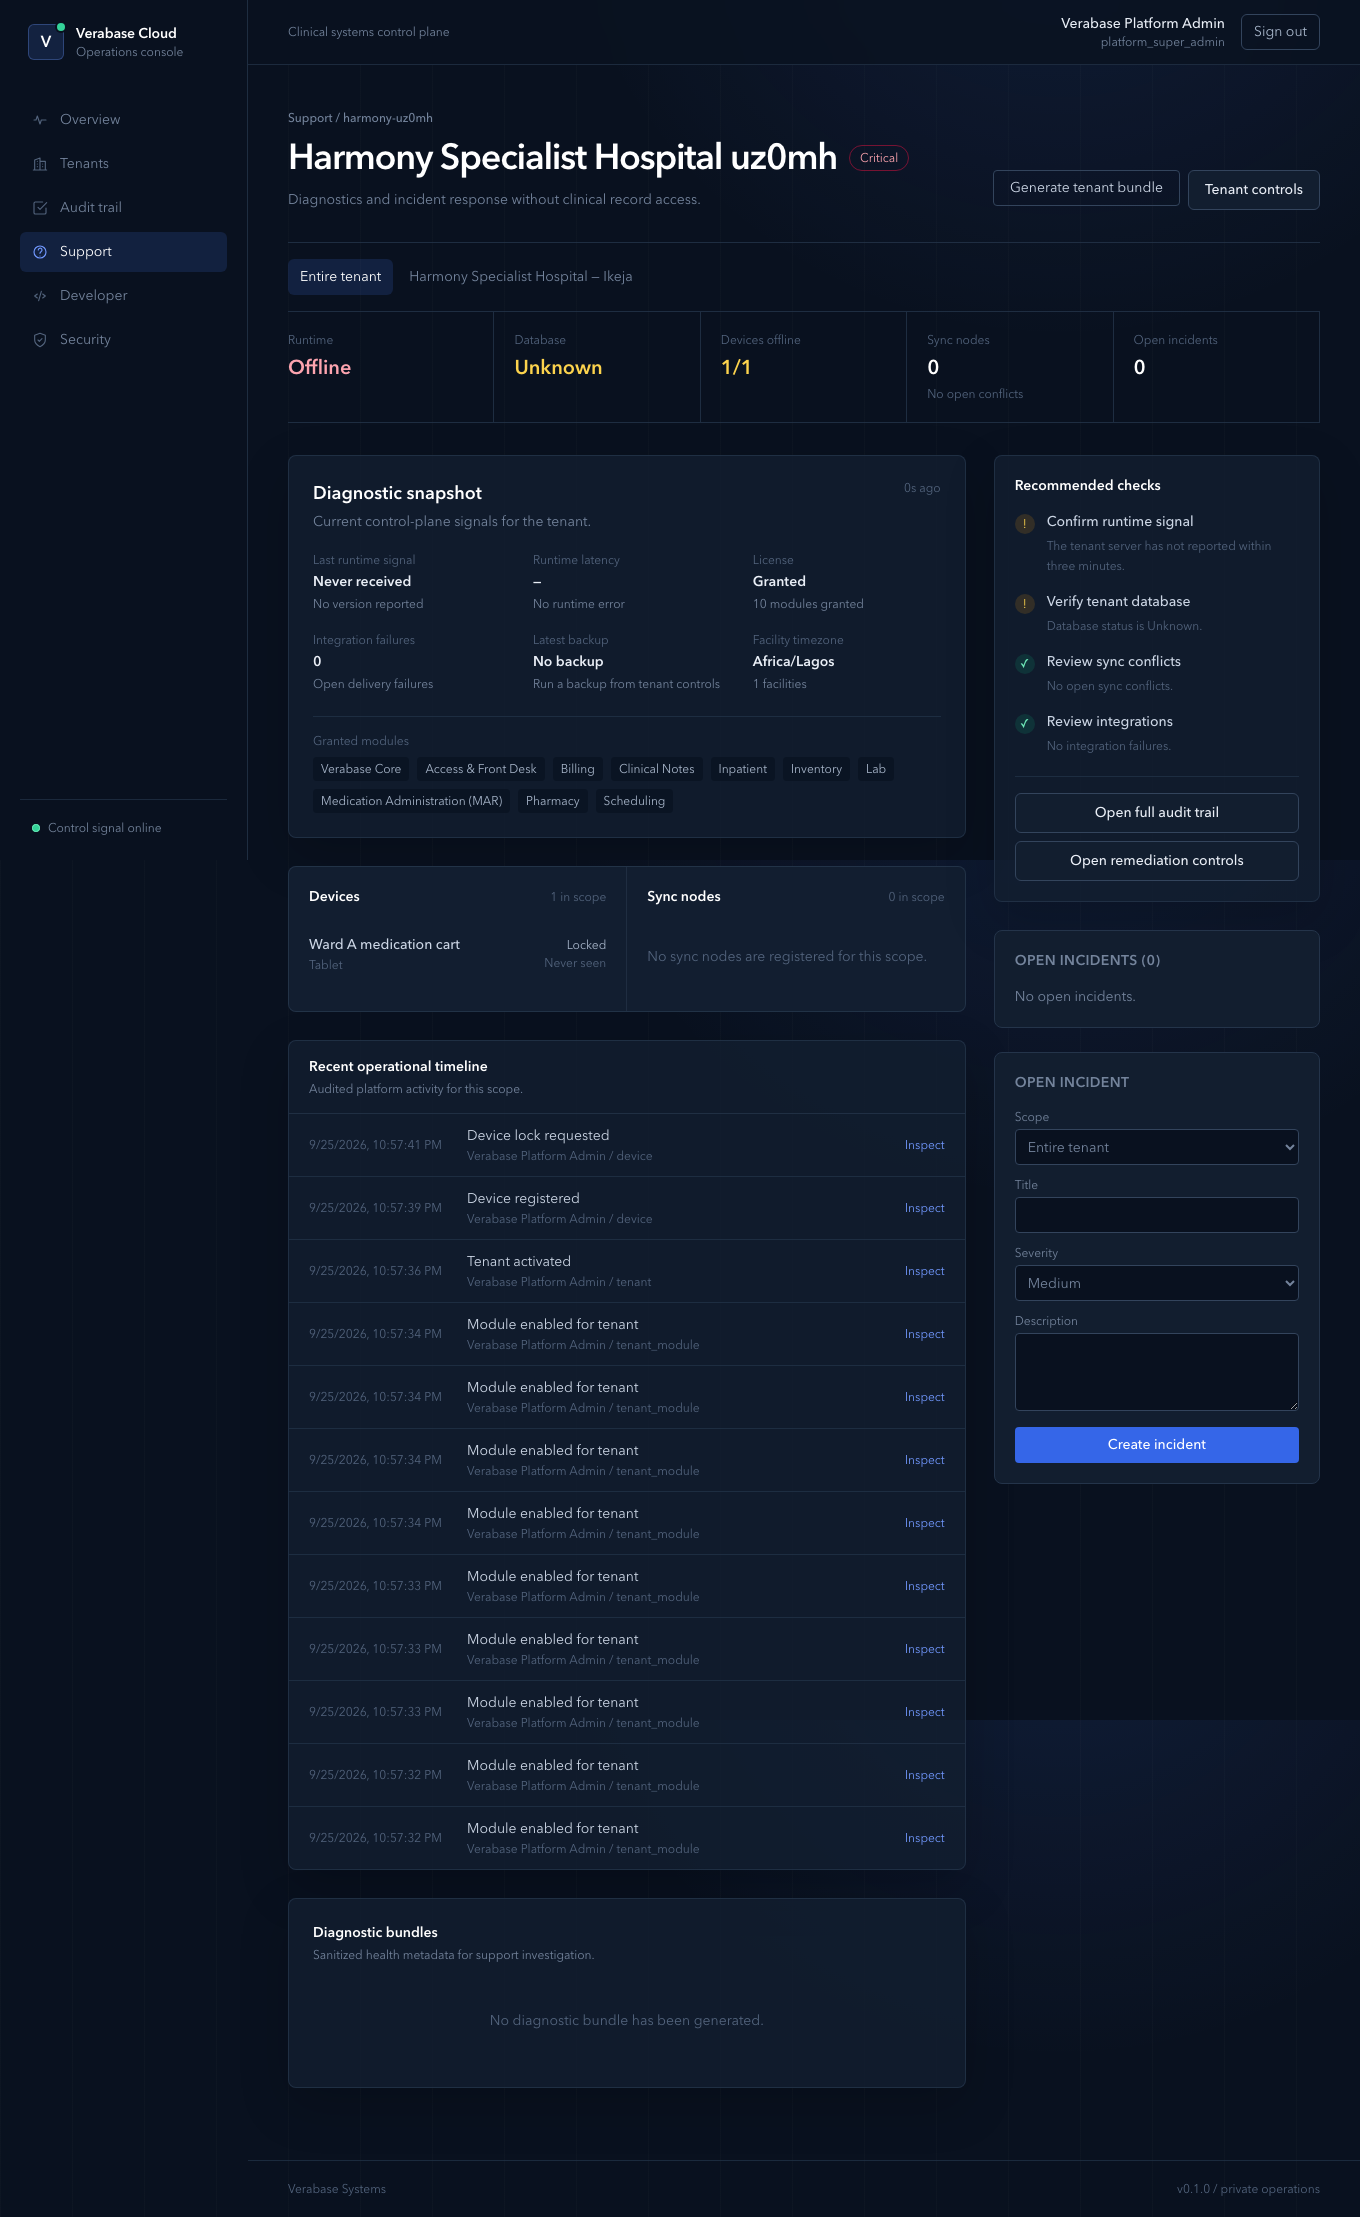Click the Create incident button
The width and height of the screenshot is (1360, 2217).
[x=1156, y=1445]
